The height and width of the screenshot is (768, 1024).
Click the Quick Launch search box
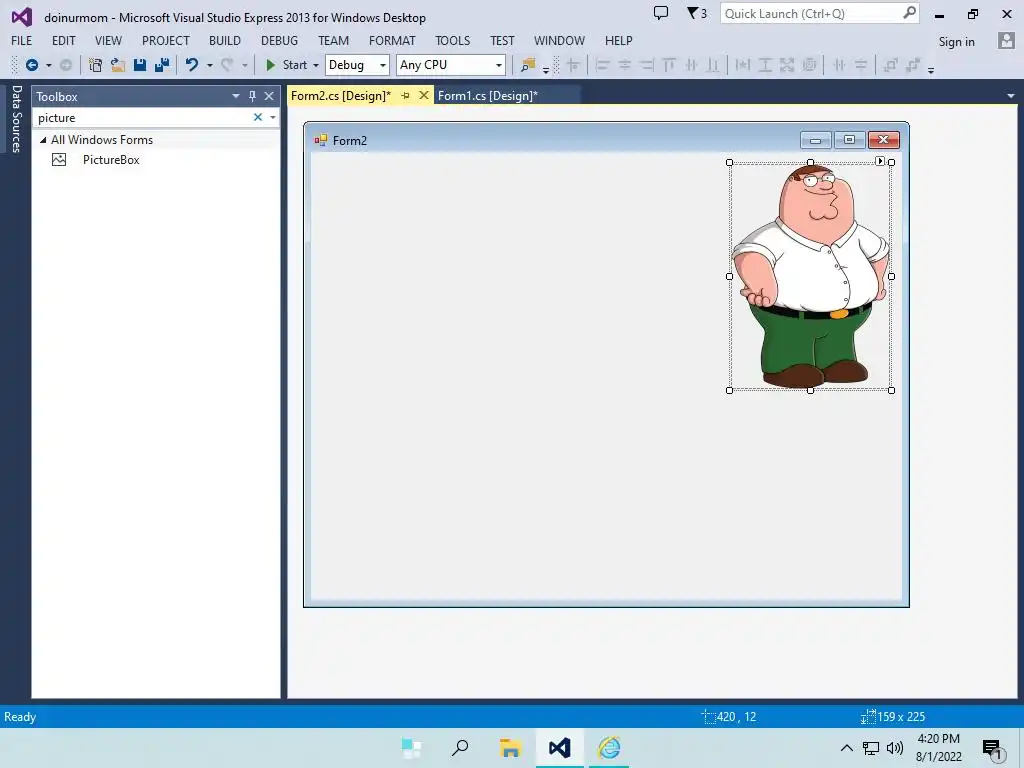tap(819, 13)
